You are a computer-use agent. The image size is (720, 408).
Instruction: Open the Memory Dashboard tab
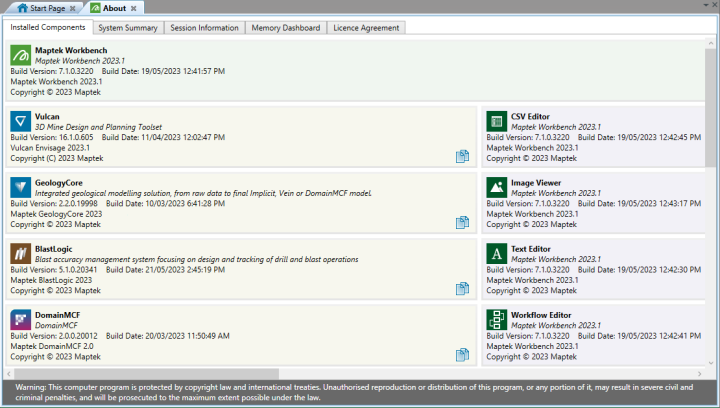(x=286, y=28)
